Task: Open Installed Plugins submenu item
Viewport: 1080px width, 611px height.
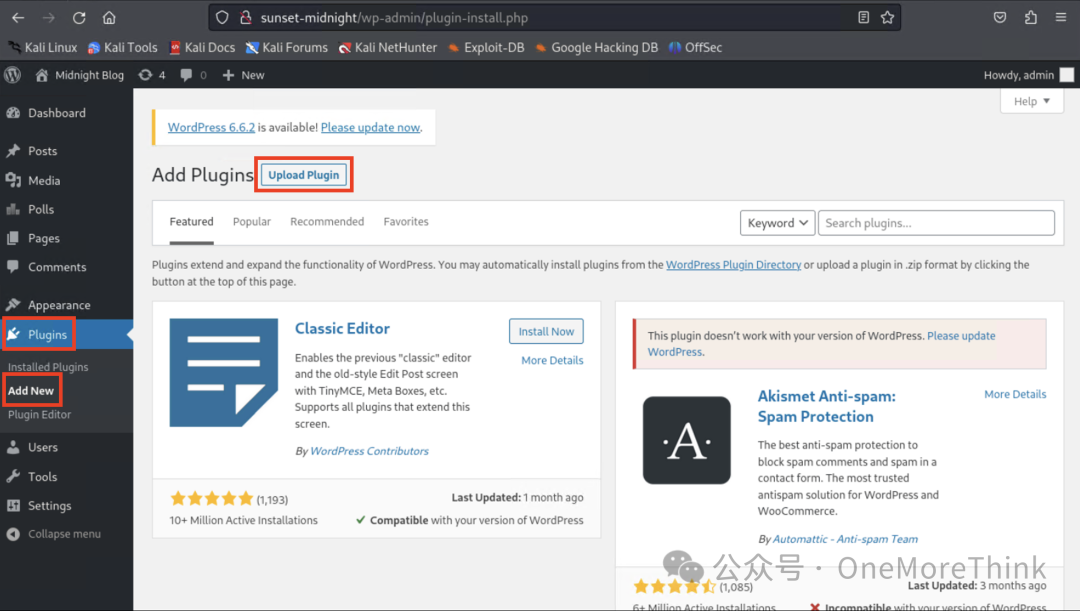Action: pyautogui.click(x=48, y=367)
